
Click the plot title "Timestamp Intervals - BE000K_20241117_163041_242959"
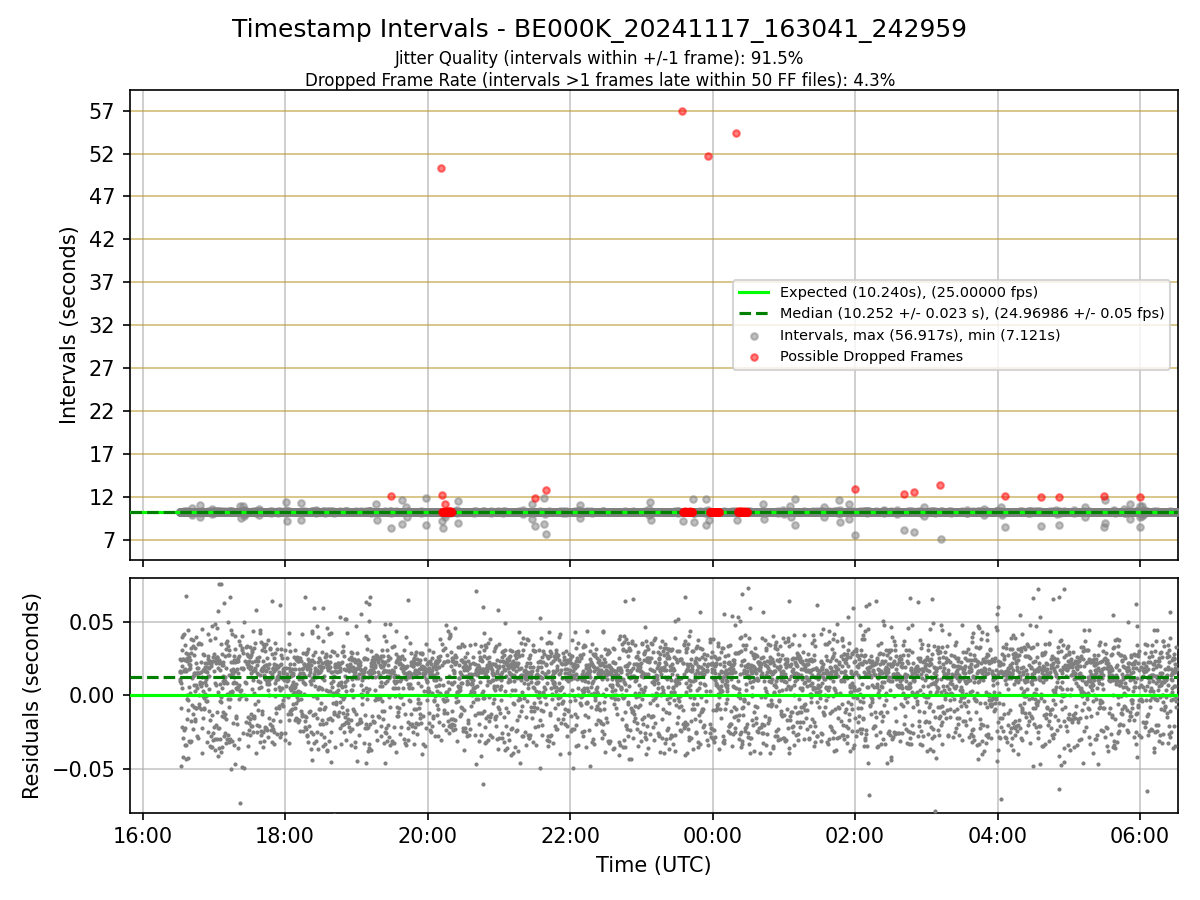[x=599, y=29]
